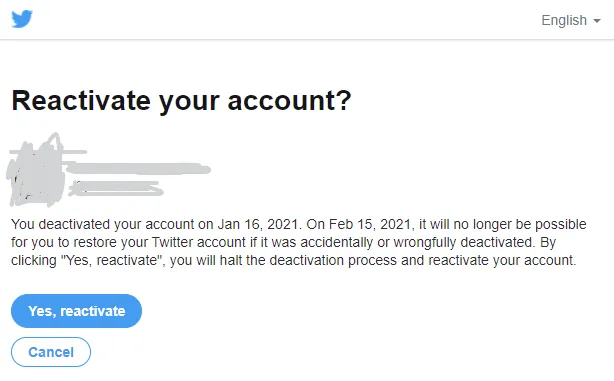Click the quoted "Yes, reactivate" paragraph text

click(112, 260)
